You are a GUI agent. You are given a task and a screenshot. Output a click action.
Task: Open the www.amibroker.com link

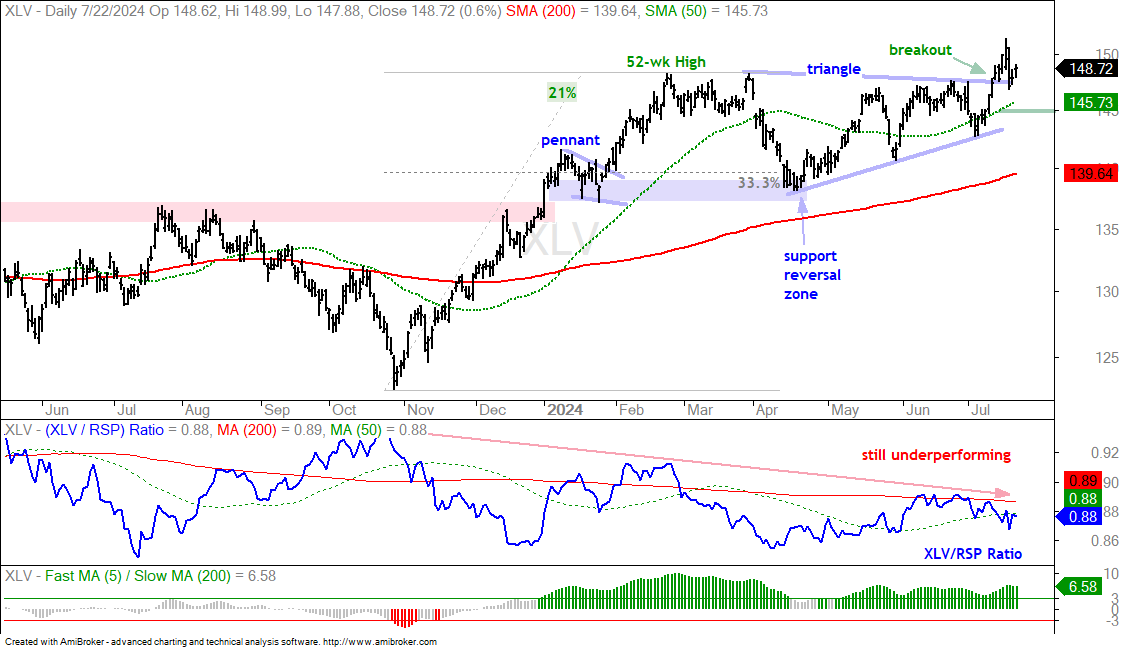coord(380,642)
